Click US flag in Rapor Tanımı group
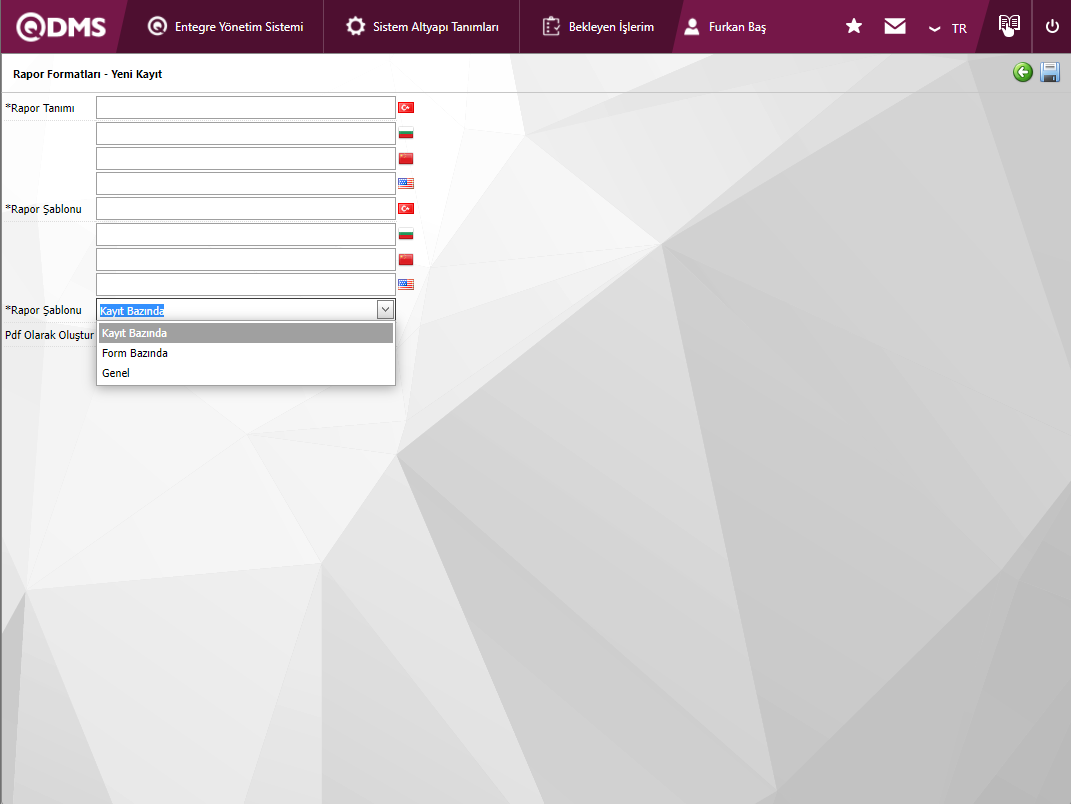 tap(406, 183)
